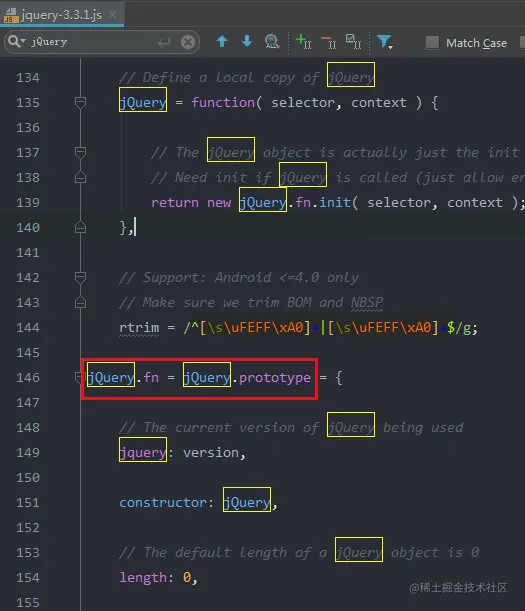The height and width of the screenshot is (611, 525).
Task: Open the search filter funnel dropdown
Action: tap(385, 41)
